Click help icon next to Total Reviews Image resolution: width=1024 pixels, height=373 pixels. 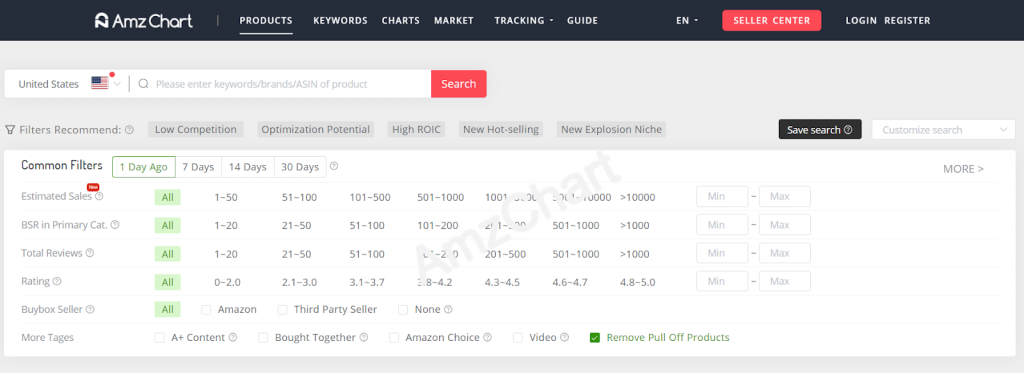point(90,253)
